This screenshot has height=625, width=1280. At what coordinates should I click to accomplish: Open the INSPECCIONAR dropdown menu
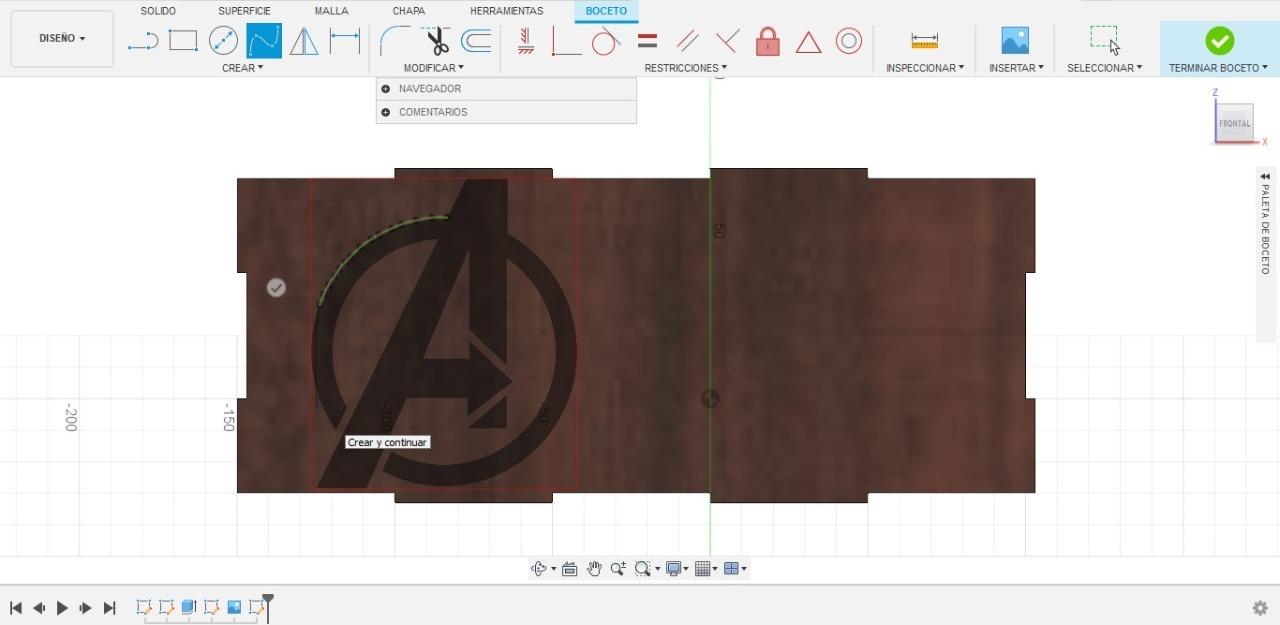coord(925,68)
